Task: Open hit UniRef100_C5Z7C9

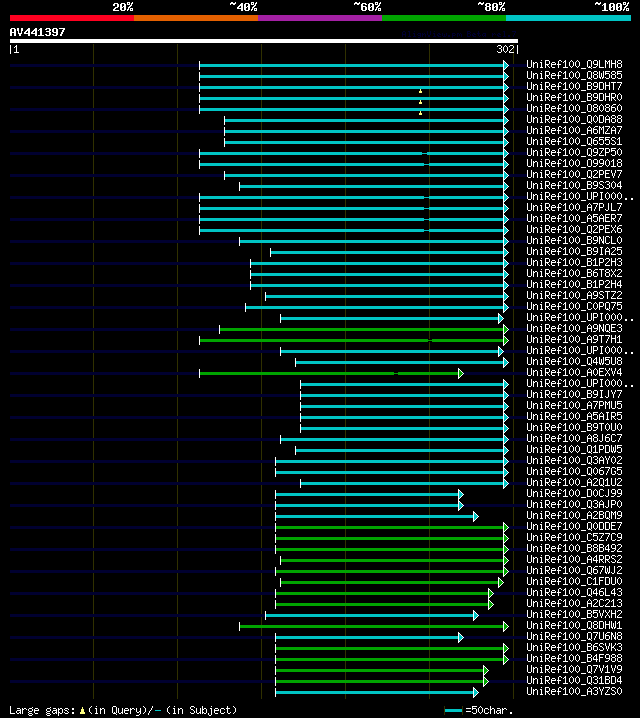Action: (x=574, y=537)
